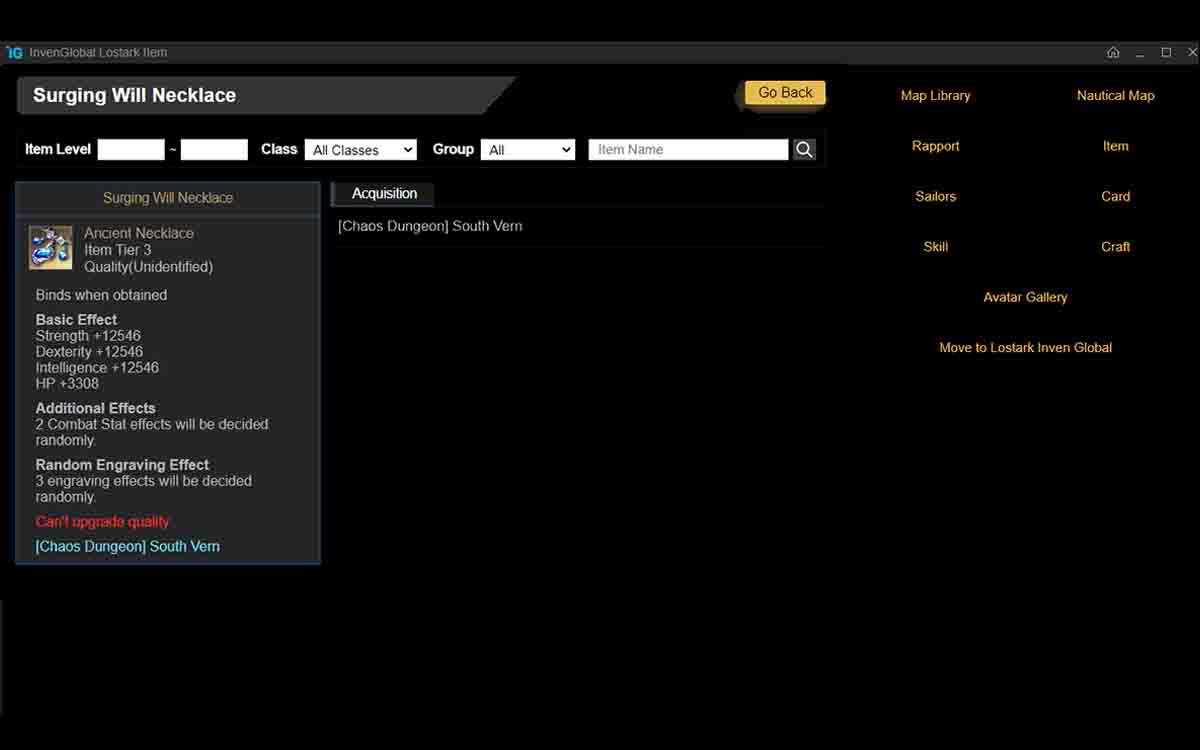Screen dimensions: 1200x750
Task: Click Move to Lostark Inven Global
Action: (x=1025, y=348)
